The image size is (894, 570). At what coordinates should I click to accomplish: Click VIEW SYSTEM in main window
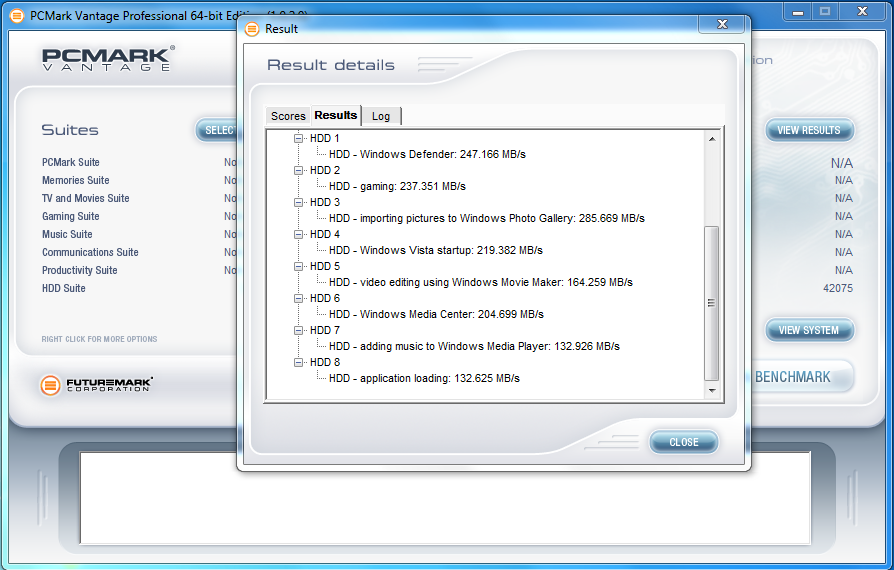click(809, 331)
